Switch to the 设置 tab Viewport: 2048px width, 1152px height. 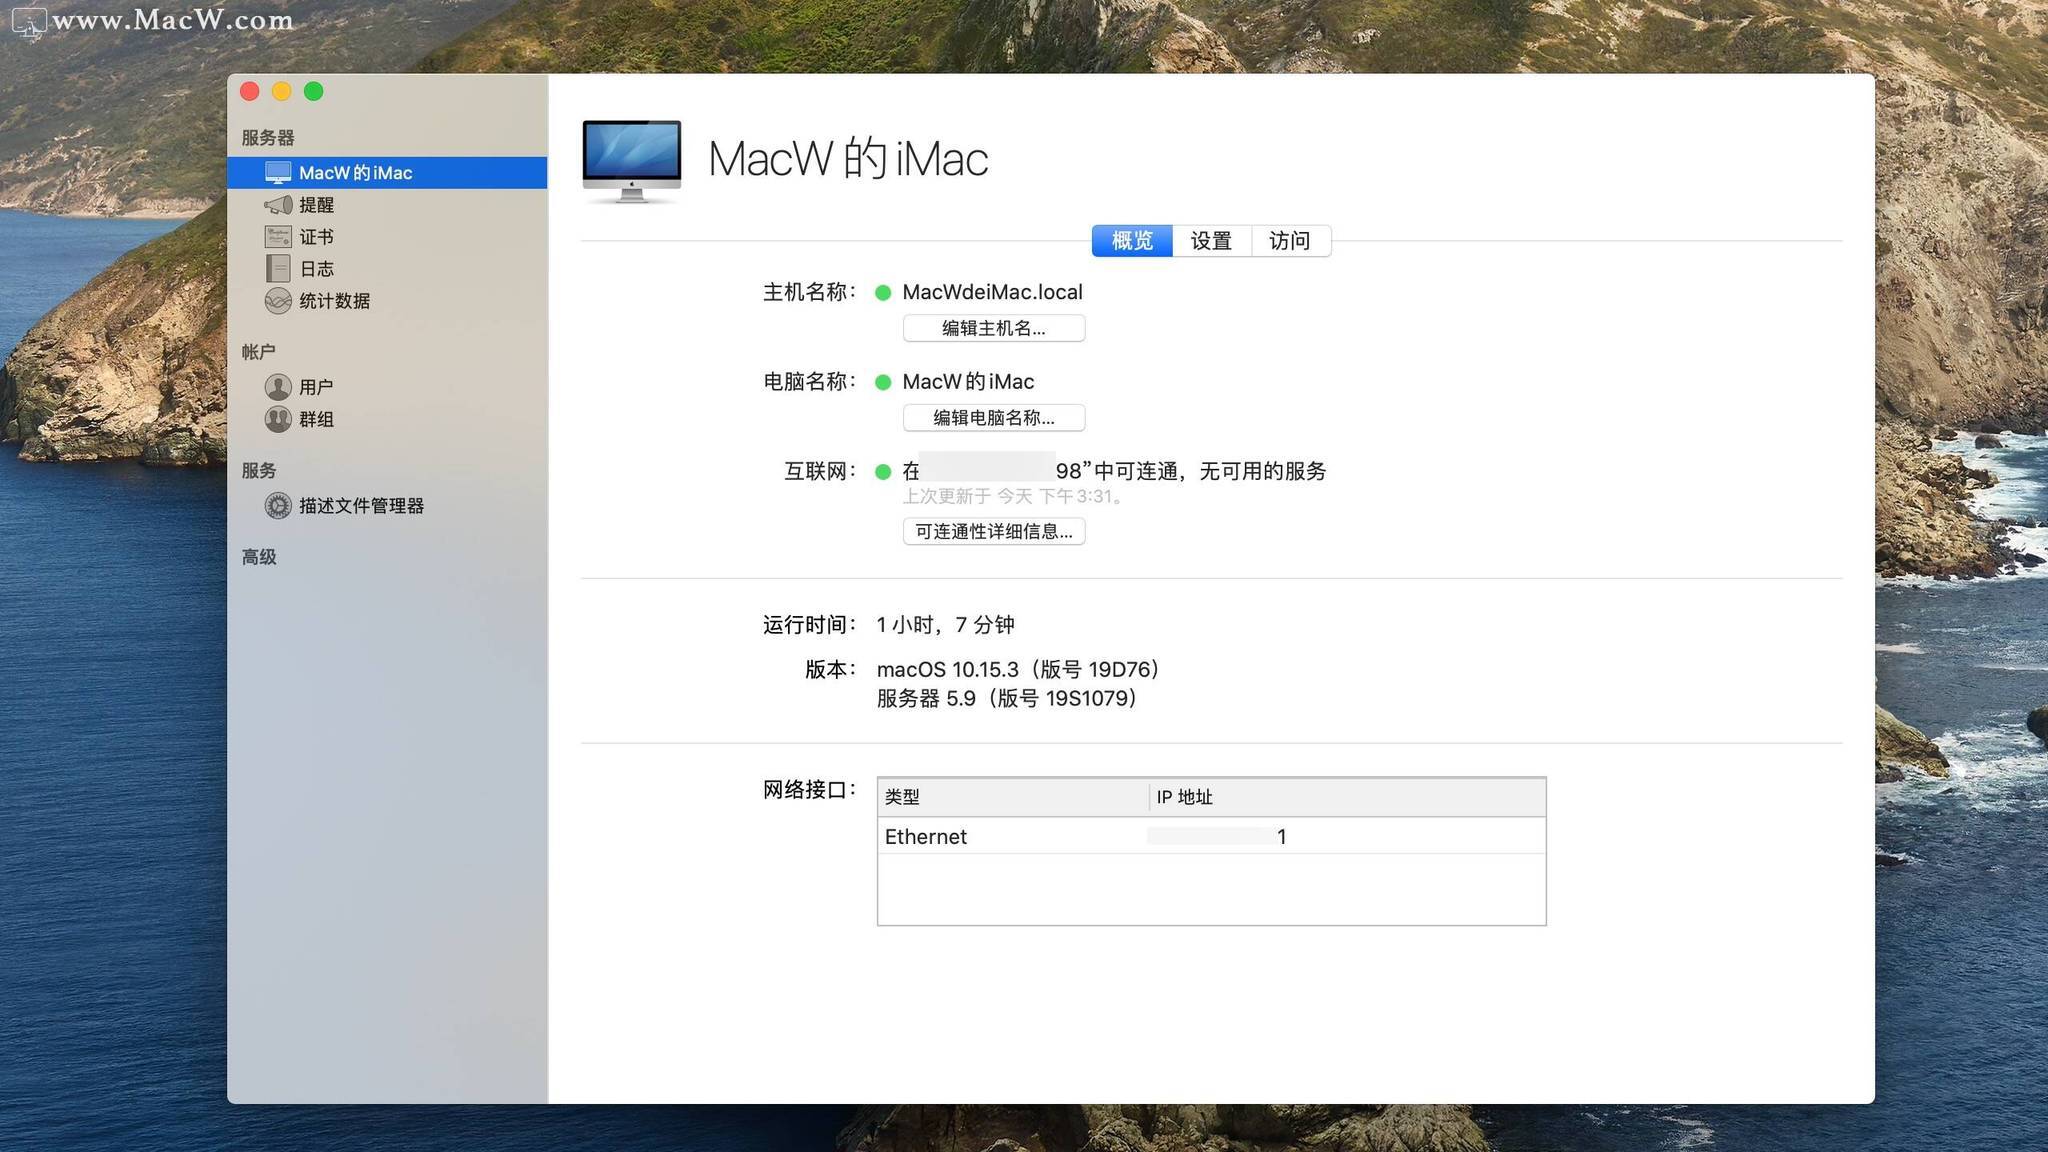[x=1211, y=241]
